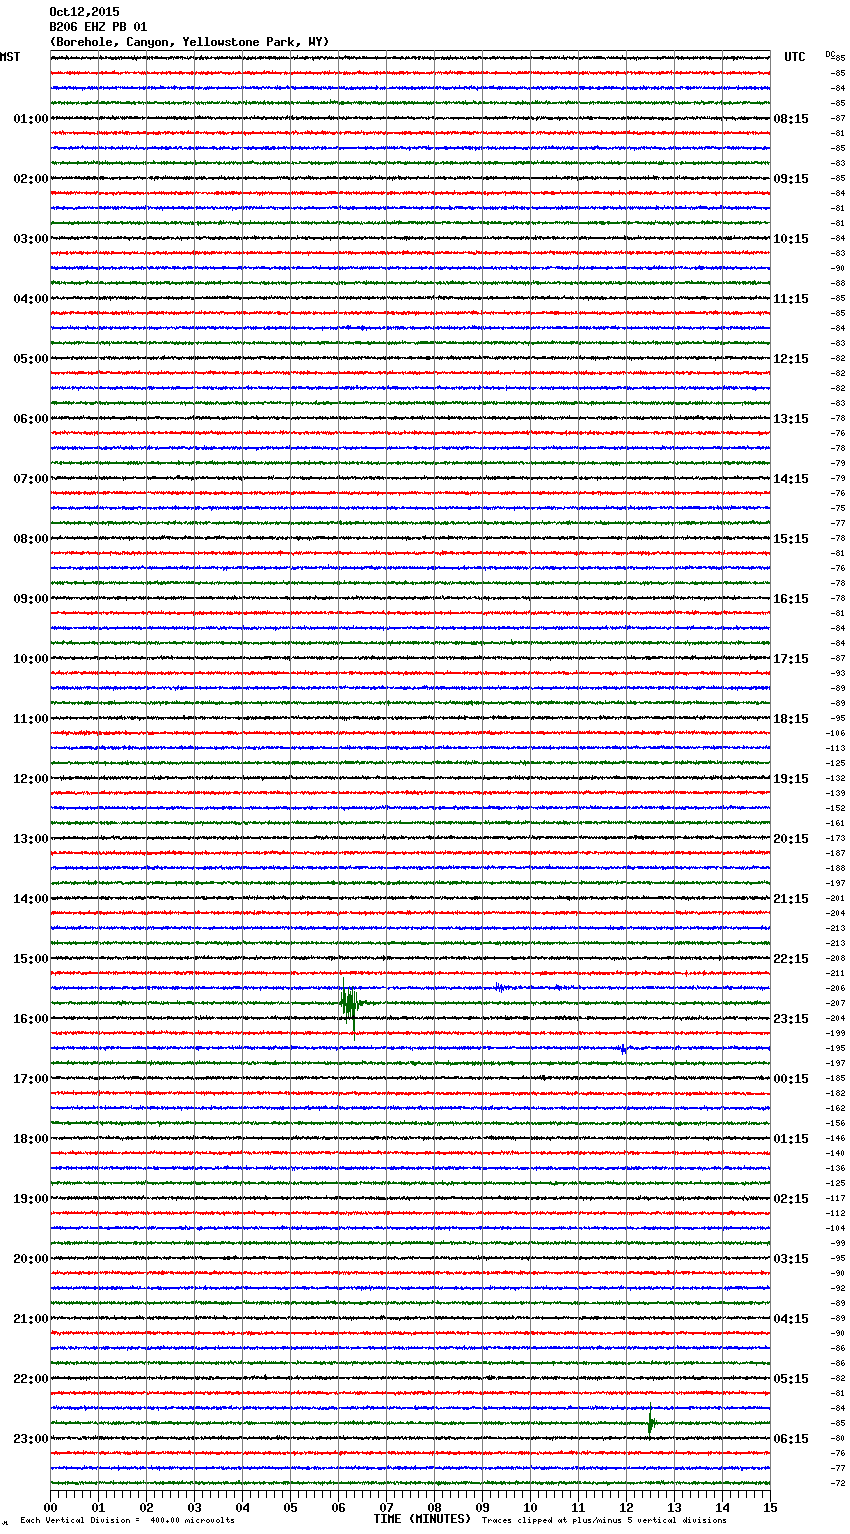Viewport: 850px width, 1534px height.
Task: Click the 16:15 UTC time label
Action: click(791, 599)
